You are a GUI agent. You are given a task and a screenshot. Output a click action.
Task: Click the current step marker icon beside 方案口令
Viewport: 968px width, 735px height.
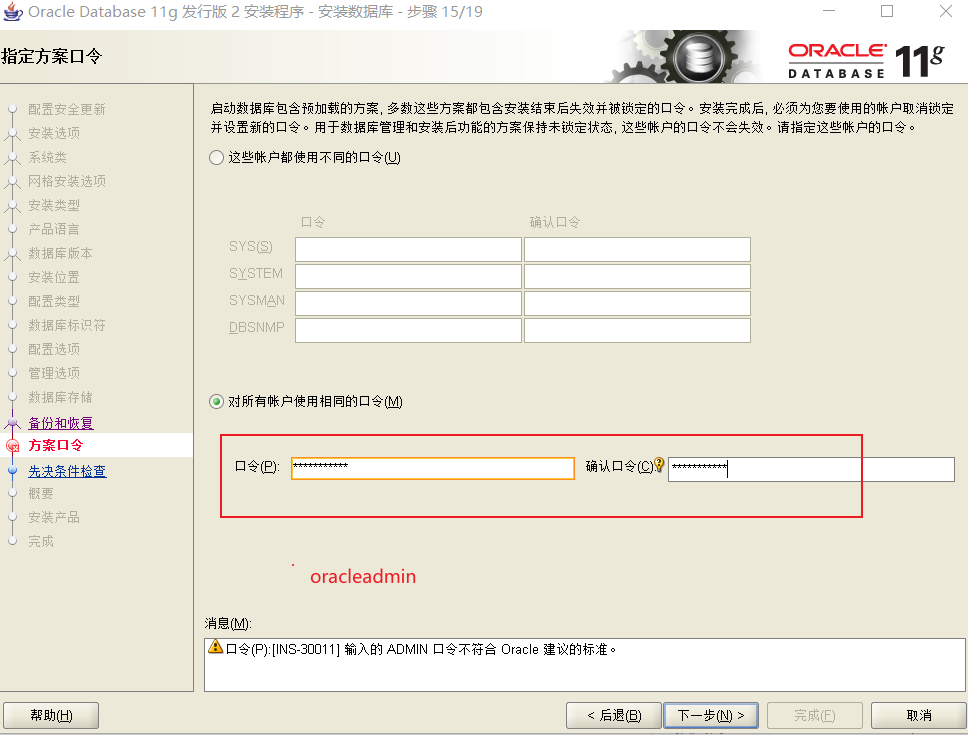[x=12, y=446]
